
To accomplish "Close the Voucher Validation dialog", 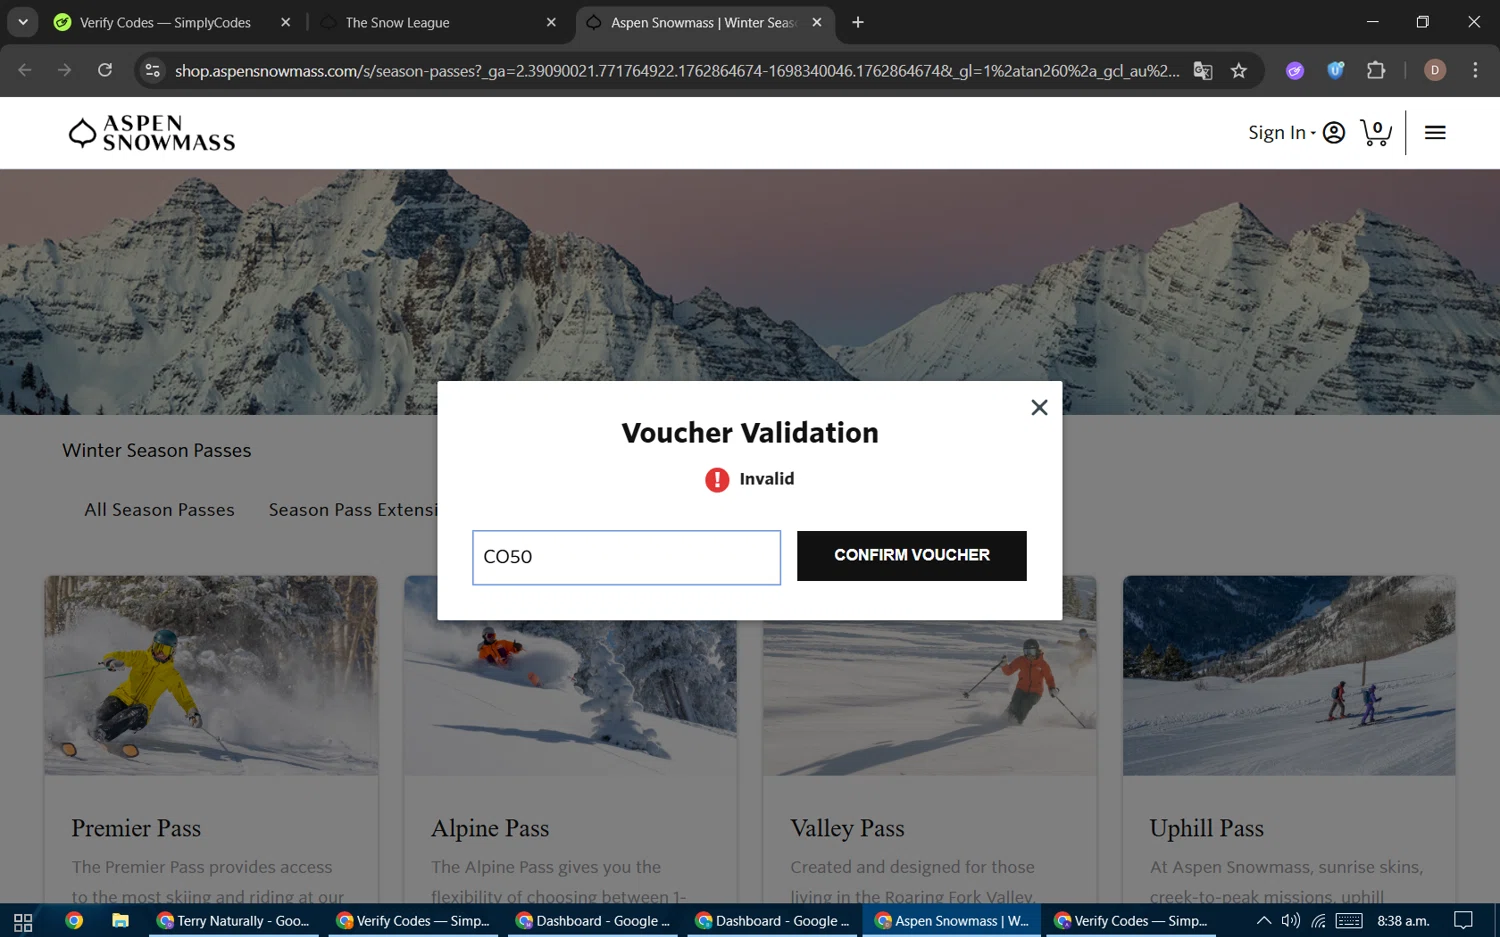I will point(1039,407).
